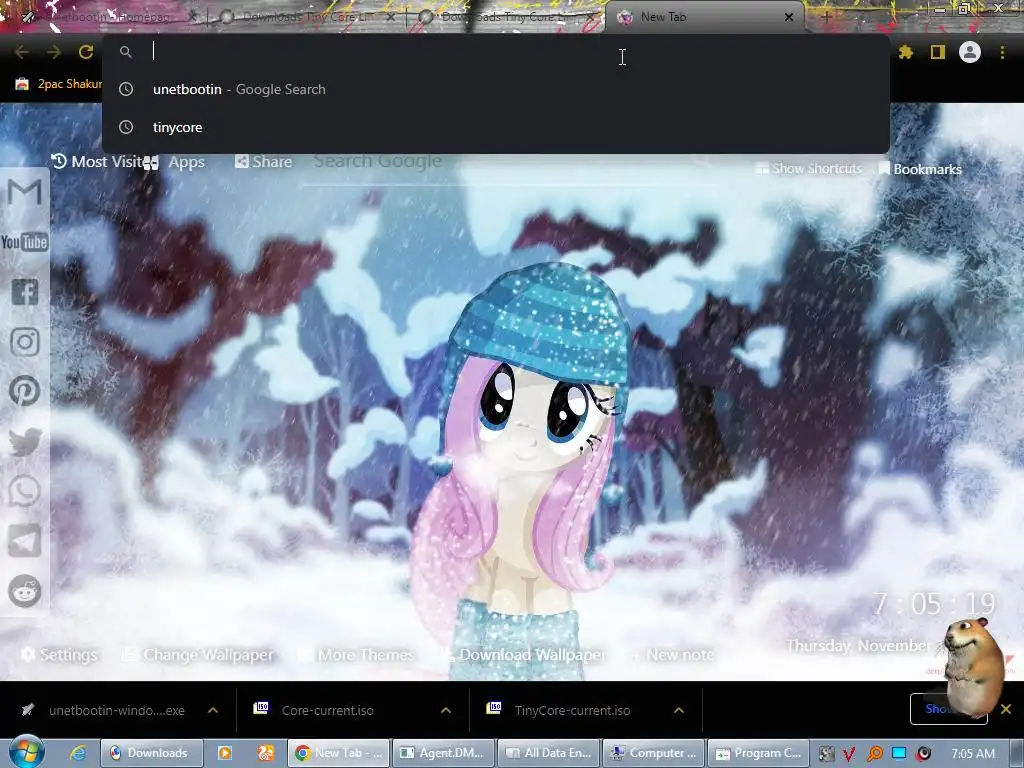Open new tab Settings
1024x768 pixels.
tap(59, 654)
